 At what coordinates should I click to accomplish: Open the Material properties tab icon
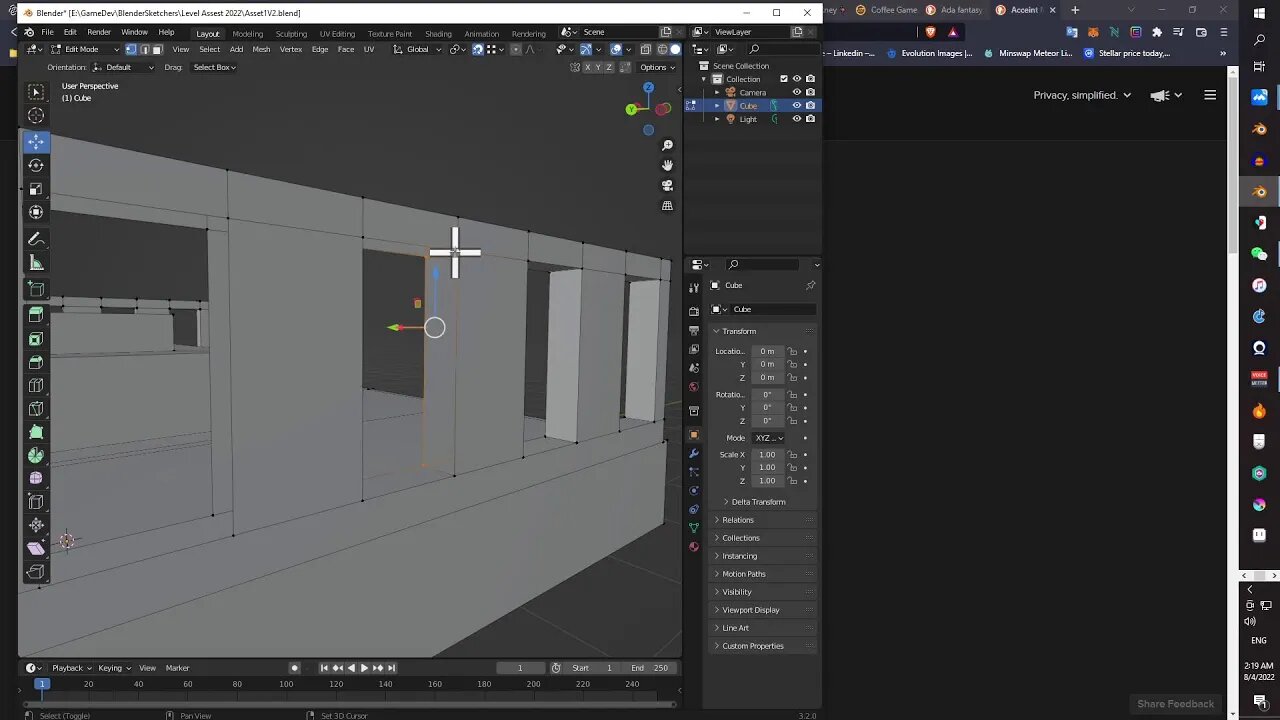(694, 547)
